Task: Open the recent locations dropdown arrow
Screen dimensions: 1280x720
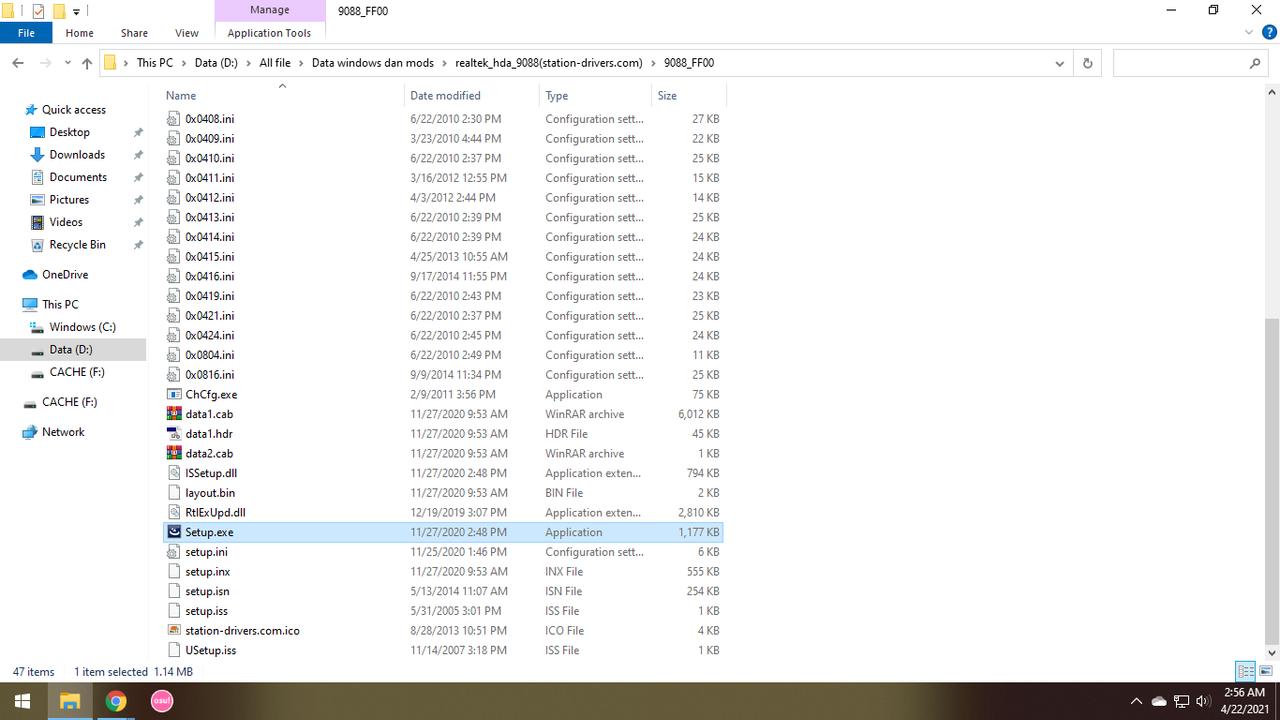Action: pyautogui.click(x=67, y=63)
